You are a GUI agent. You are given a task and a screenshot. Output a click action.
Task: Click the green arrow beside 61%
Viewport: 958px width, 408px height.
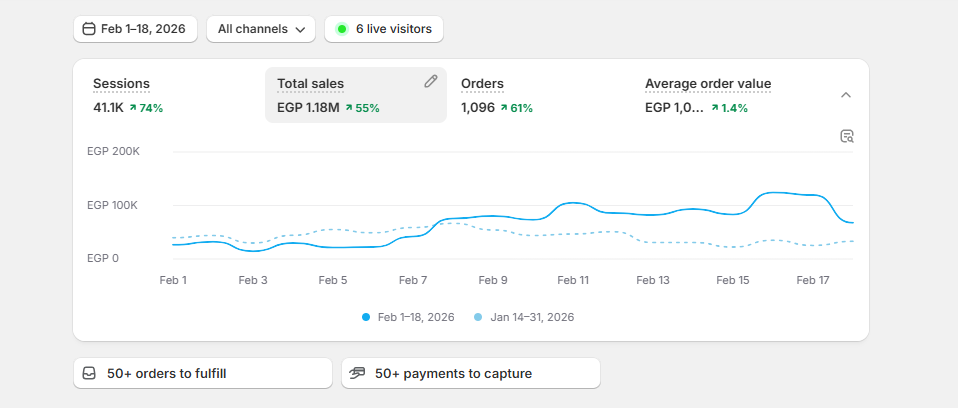pos(504,108)
